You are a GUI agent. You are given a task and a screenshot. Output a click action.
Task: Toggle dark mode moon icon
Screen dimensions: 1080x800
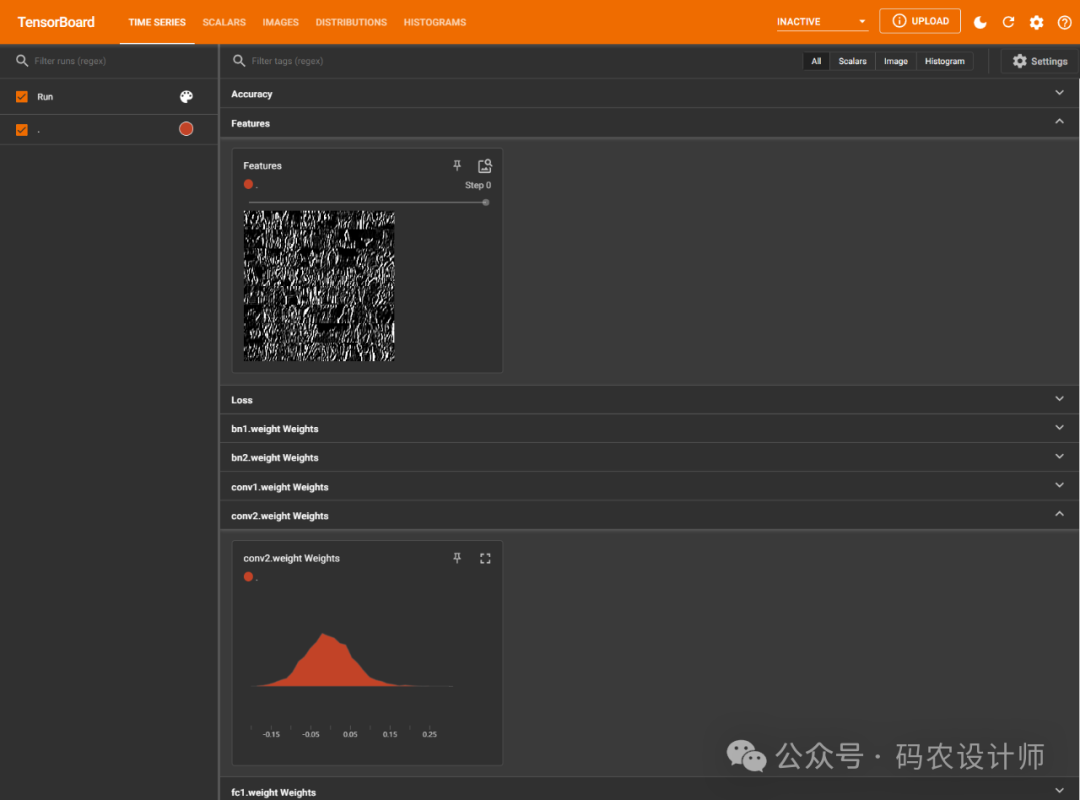point(980,22)
